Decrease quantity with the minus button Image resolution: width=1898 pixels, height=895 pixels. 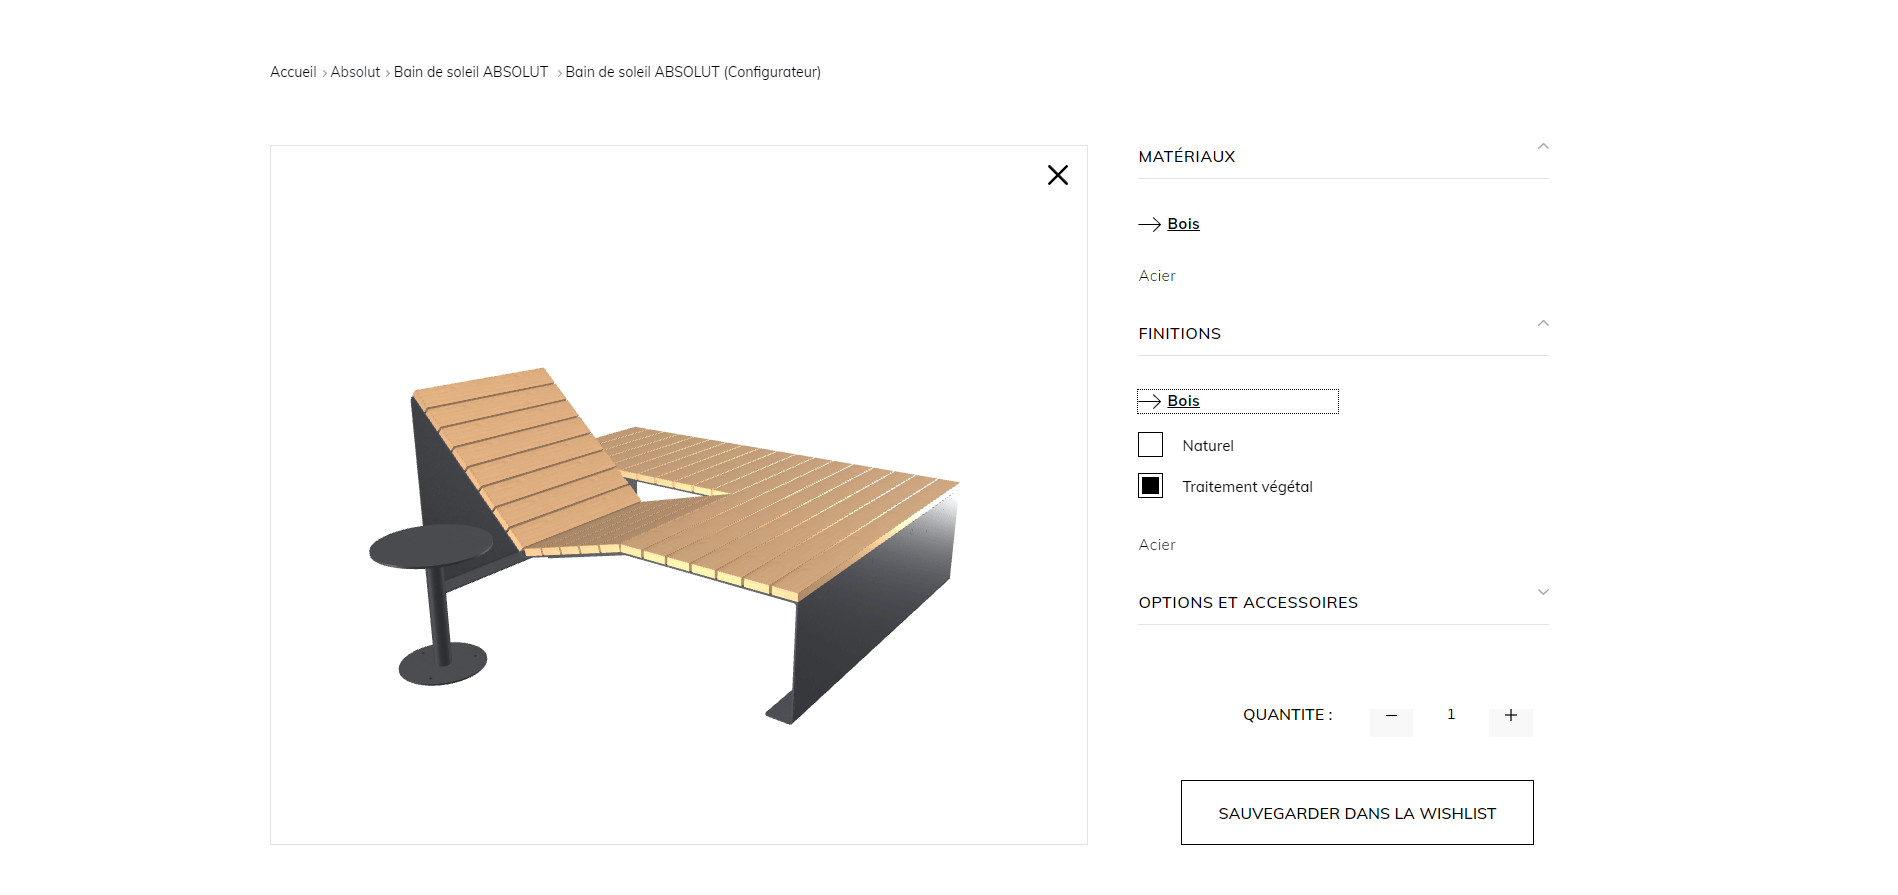pyautogui.click(x=1390, y=718)
